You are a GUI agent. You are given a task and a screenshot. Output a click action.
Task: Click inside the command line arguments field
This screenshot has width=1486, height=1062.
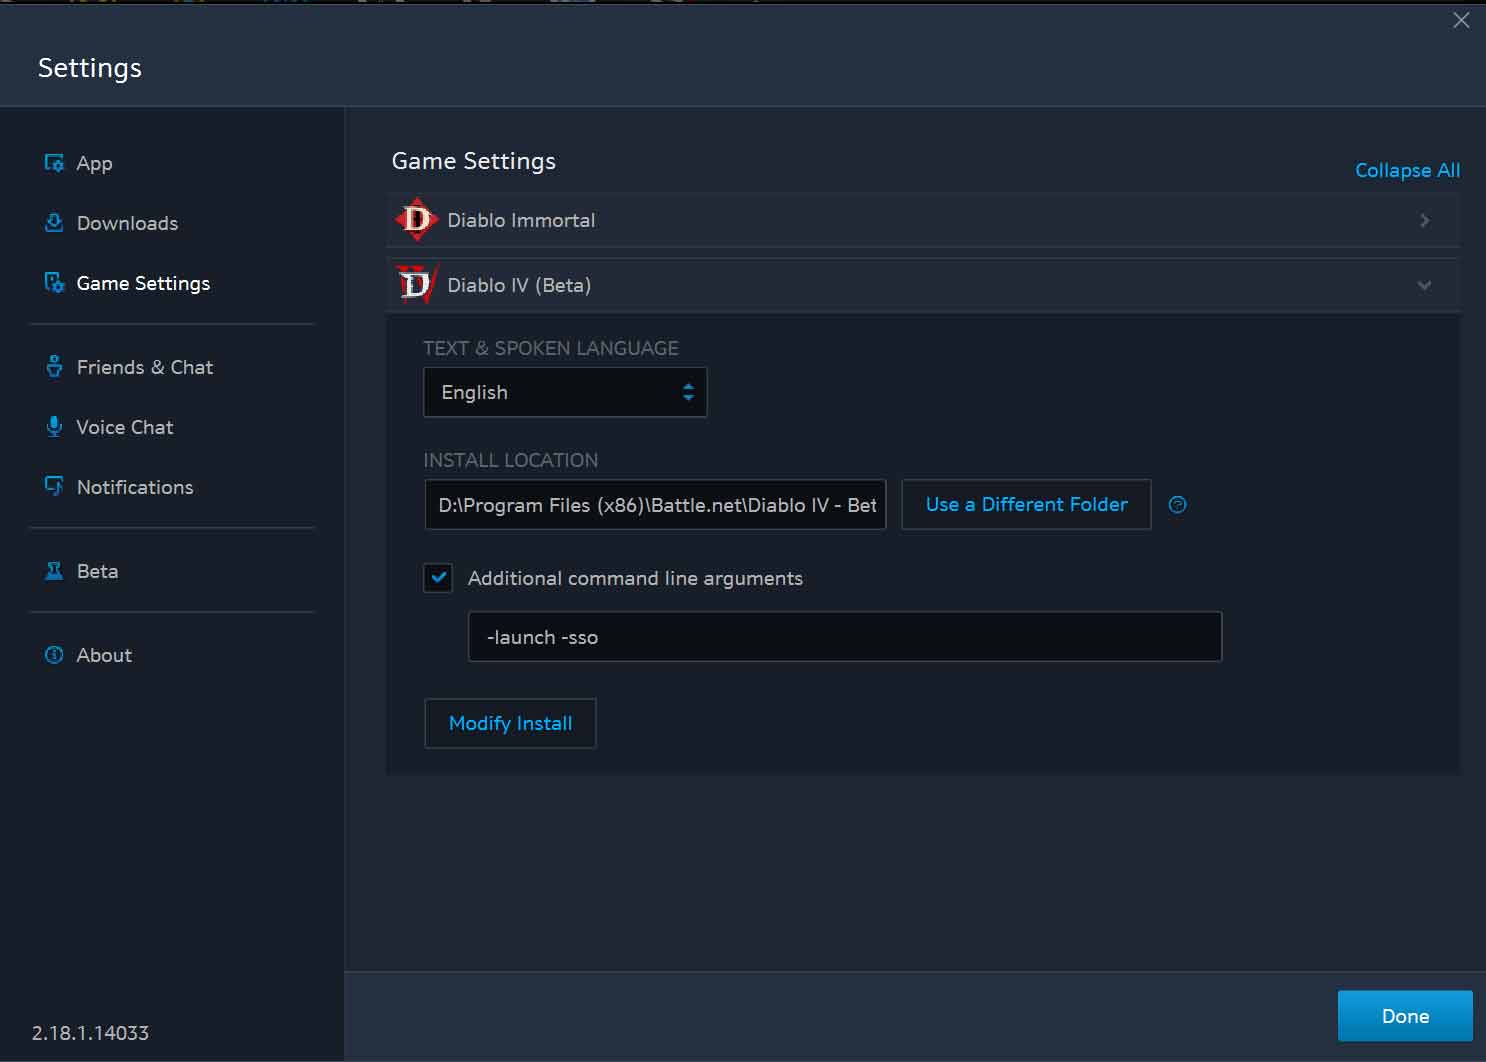coord(844,637)
